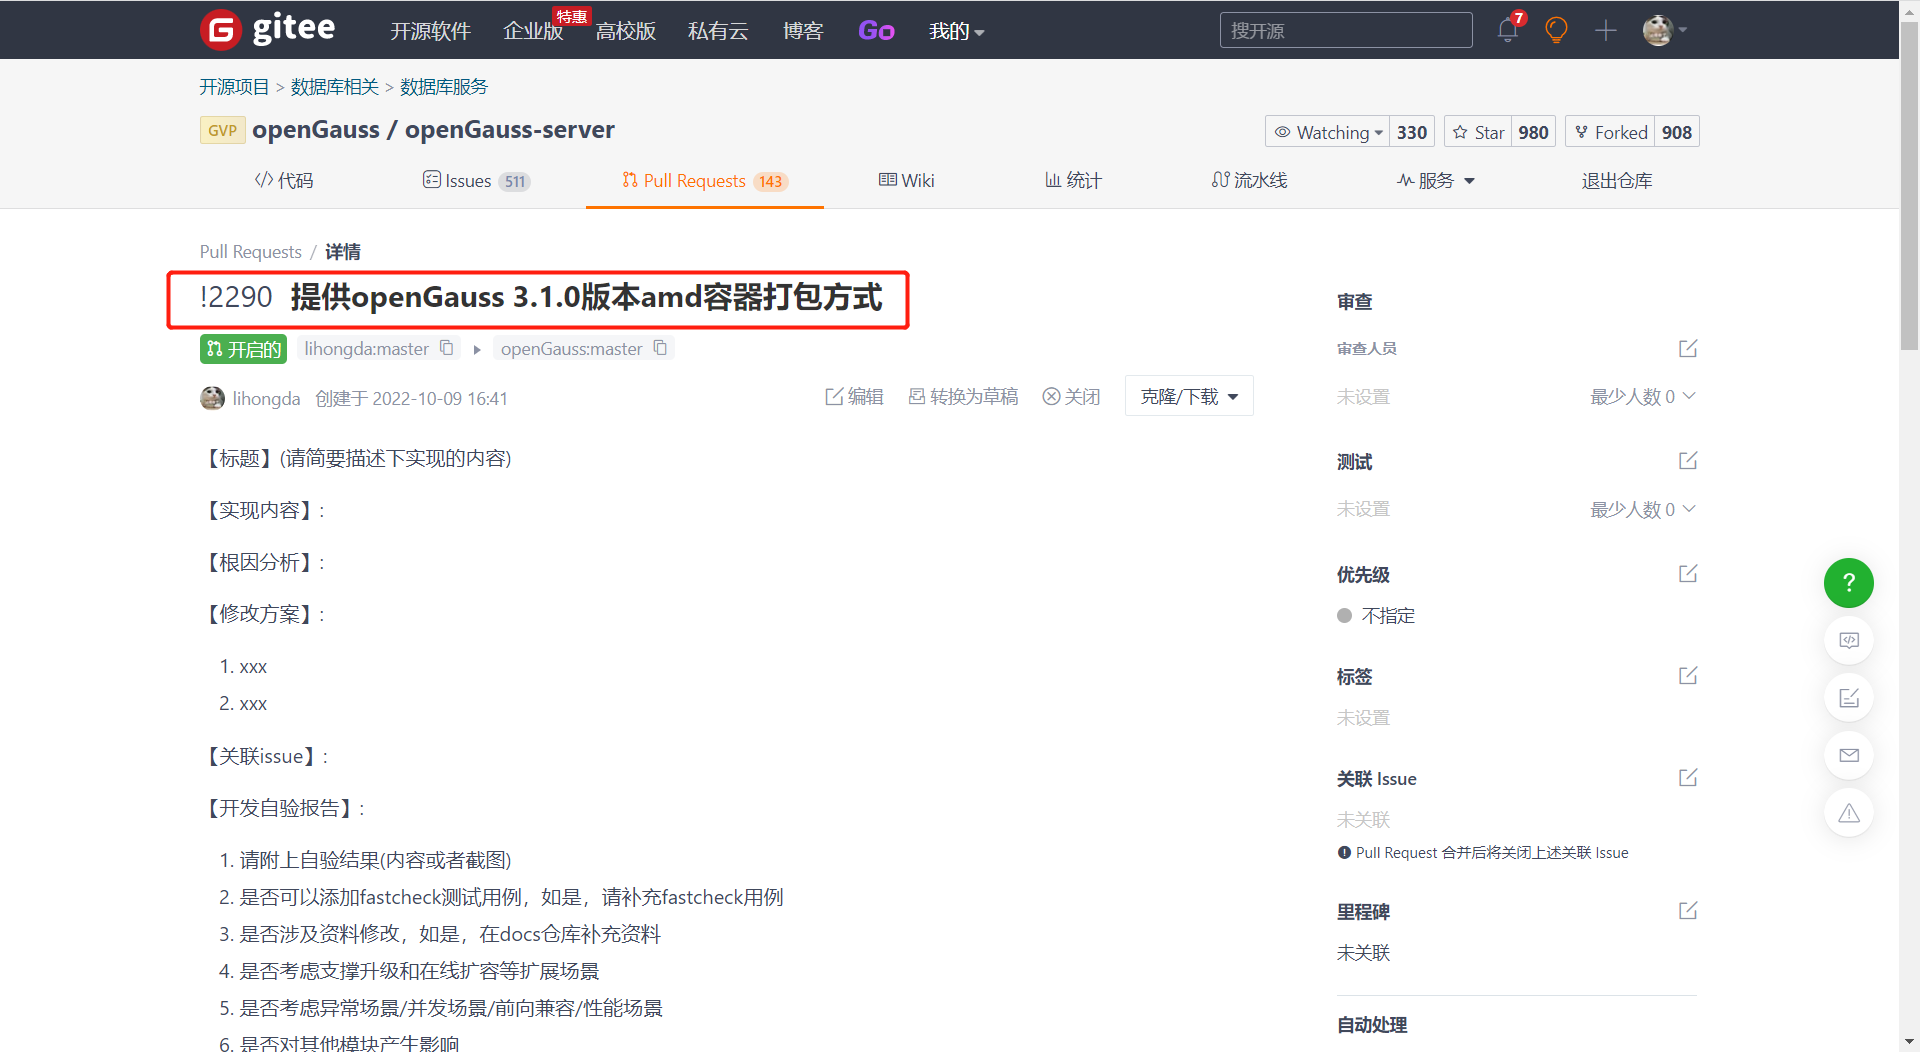Edit the milestone (里程碑) section

click(1688, 911)
